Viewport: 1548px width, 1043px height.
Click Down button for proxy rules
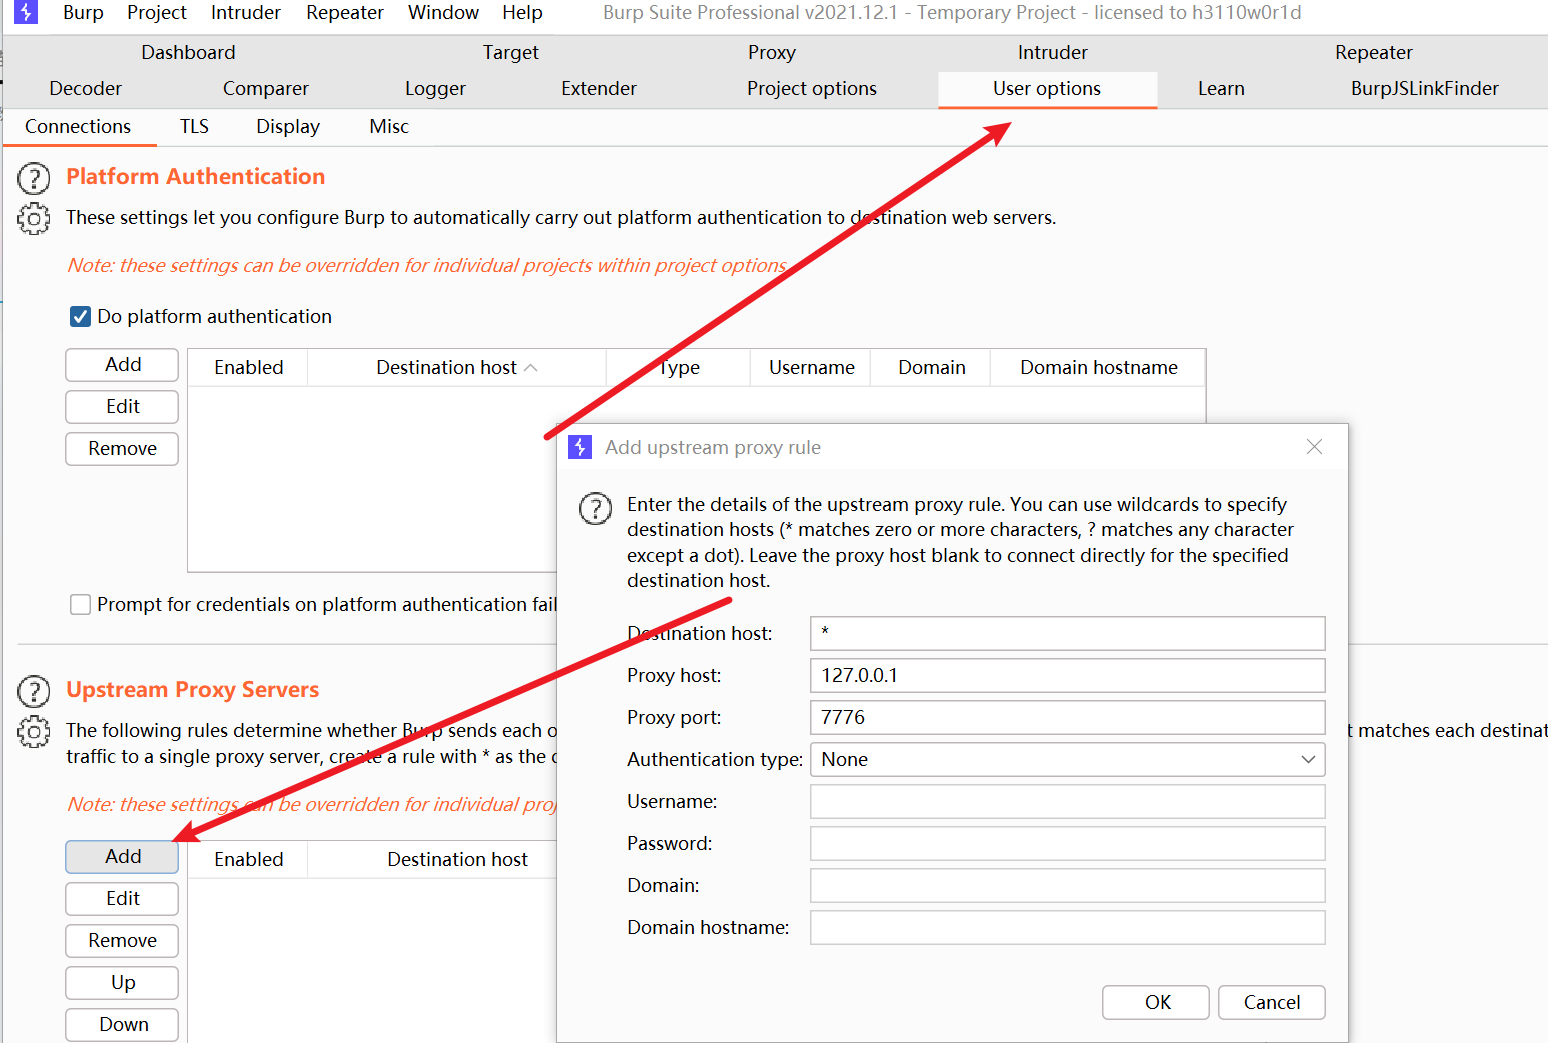[x=122, y=1025]
